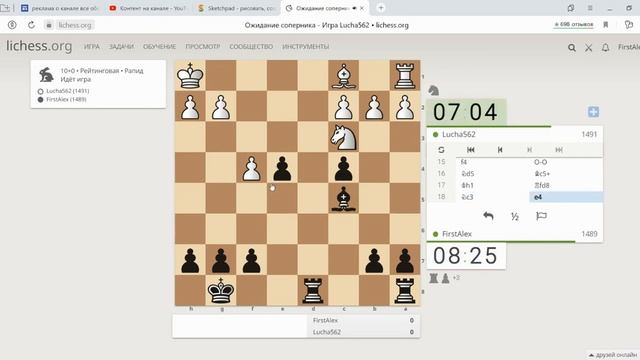Open the СООБЩЕСТВО menu

point(251,47)
